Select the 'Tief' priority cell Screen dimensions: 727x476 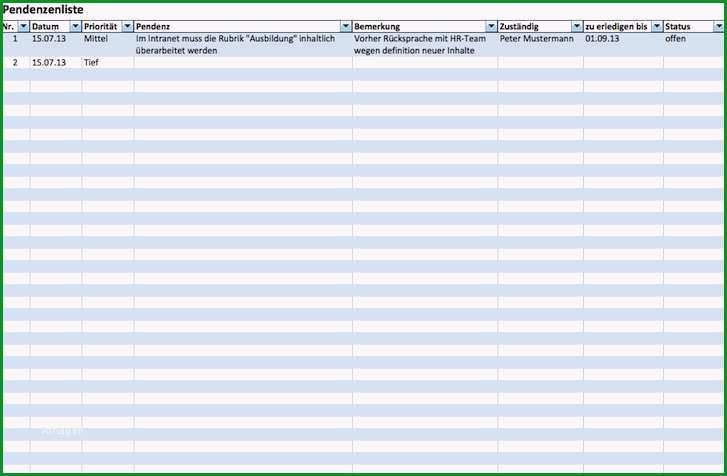click(108, 63)
